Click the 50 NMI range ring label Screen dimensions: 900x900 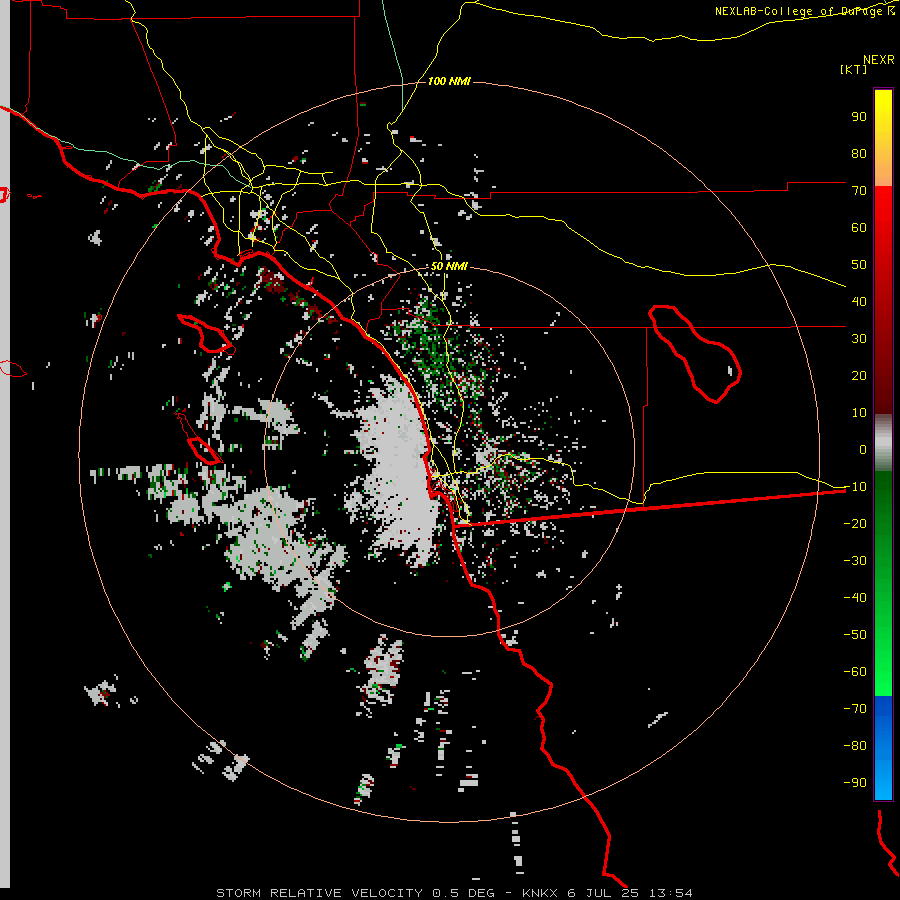coord(449,266)
